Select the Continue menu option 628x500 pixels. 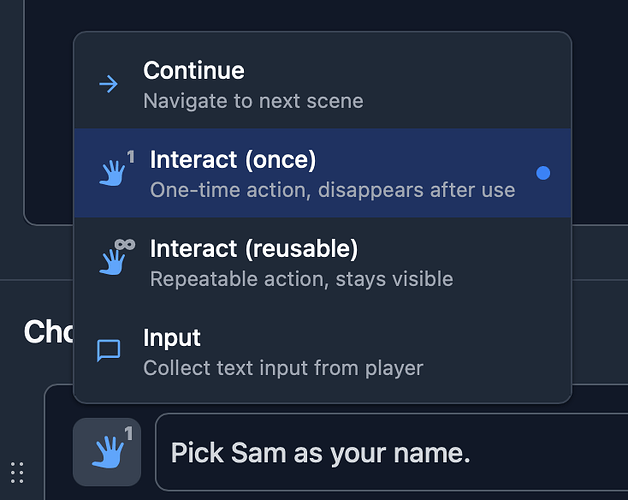pos(321,84)
